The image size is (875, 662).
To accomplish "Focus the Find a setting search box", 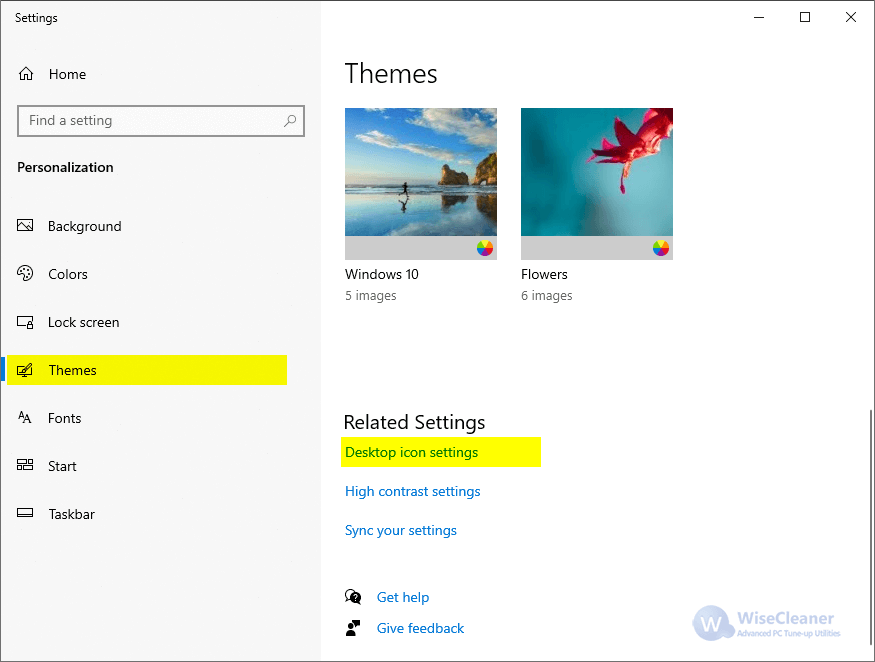I will coord(161,121).
